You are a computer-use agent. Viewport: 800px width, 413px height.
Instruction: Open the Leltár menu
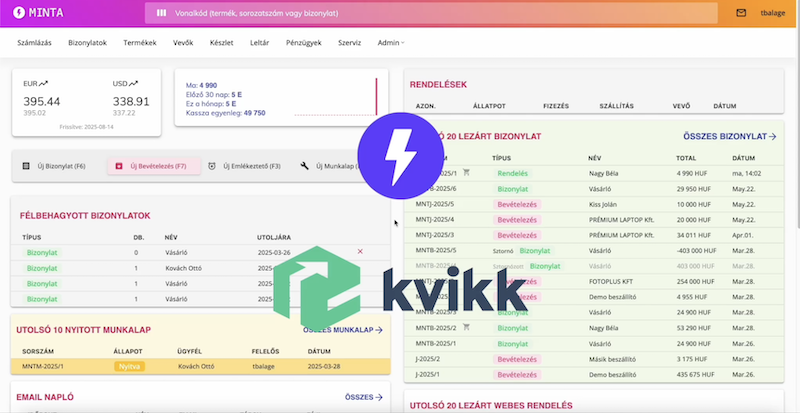click(260, 43)
